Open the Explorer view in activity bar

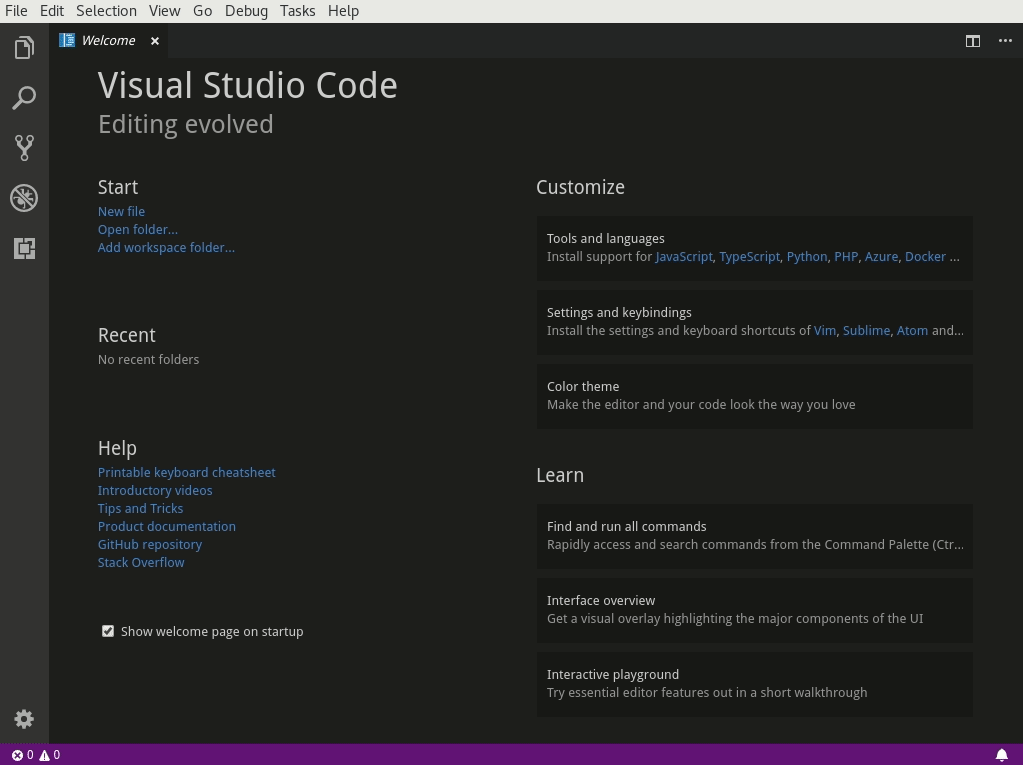click(24, 48)
